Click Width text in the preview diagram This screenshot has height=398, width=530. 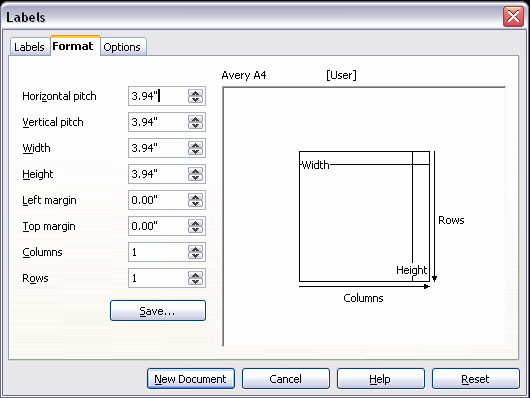315,165
